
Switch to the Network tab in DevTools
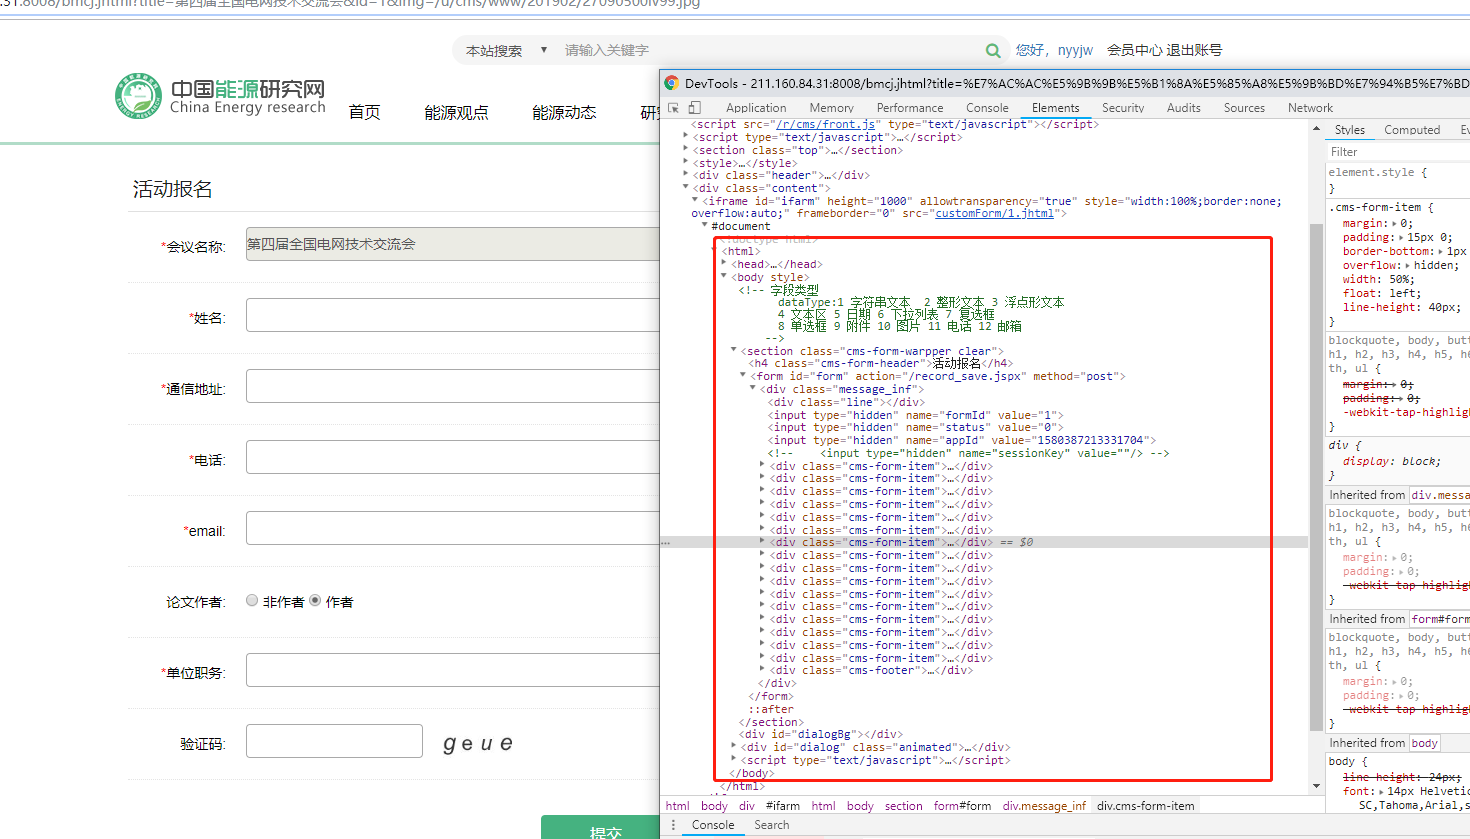coord(1310,108)
